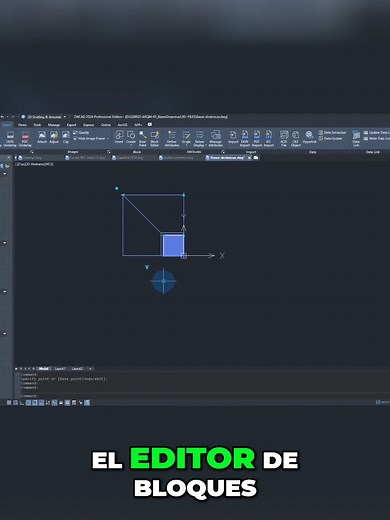Image resolution: width=390 pixels, height=520 pixels.
Task: Close the active drawing document tab
Action: click(x=249, y=158)
